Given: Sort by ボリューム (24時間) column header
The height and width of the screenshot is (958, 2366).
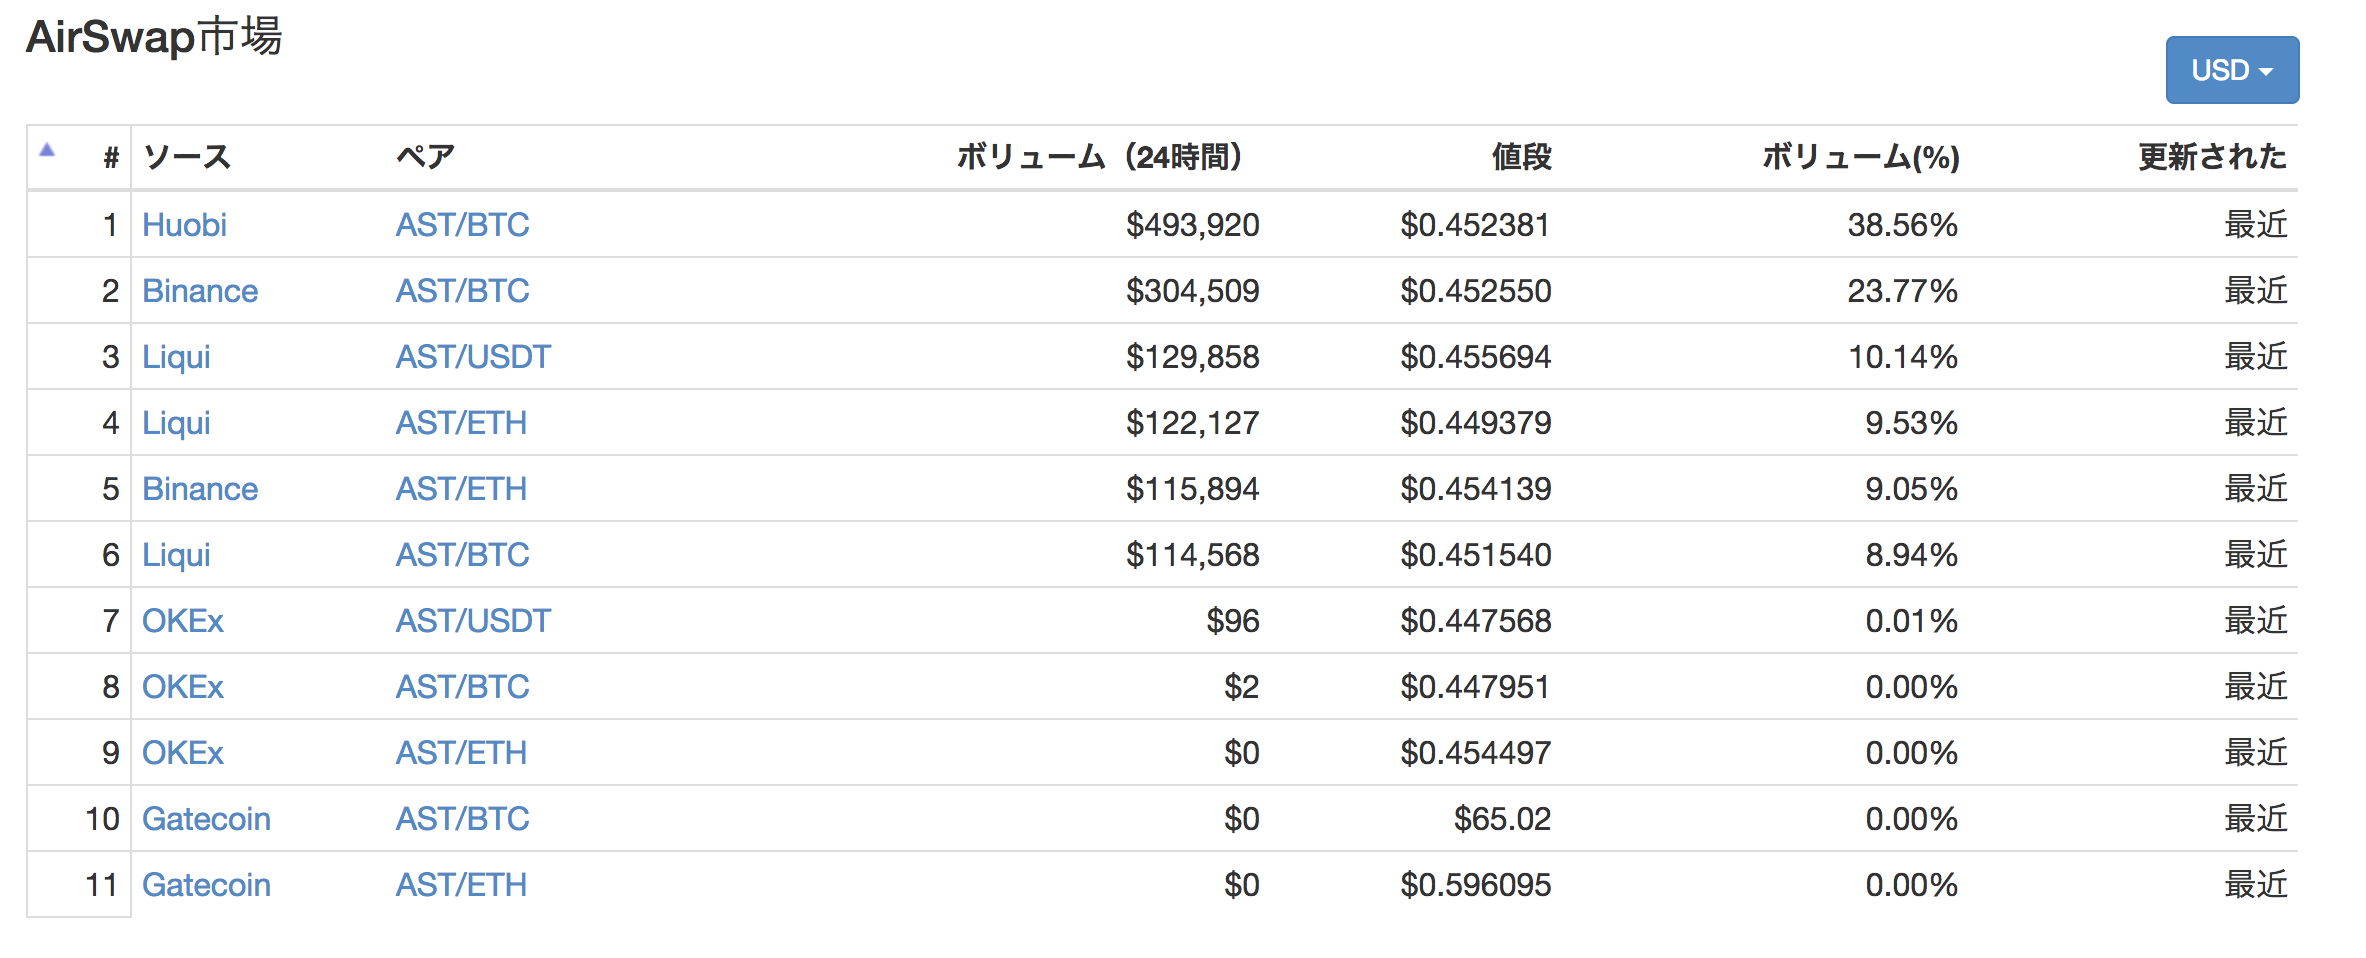Looking at the screenshot, I should (1099, 157).
